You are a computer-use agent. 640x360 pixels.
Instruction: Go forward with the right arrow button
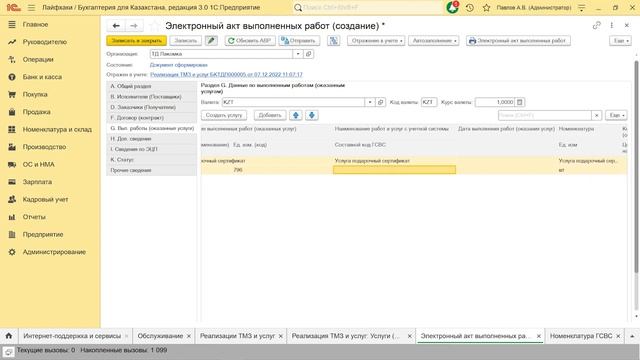(134, 26)
